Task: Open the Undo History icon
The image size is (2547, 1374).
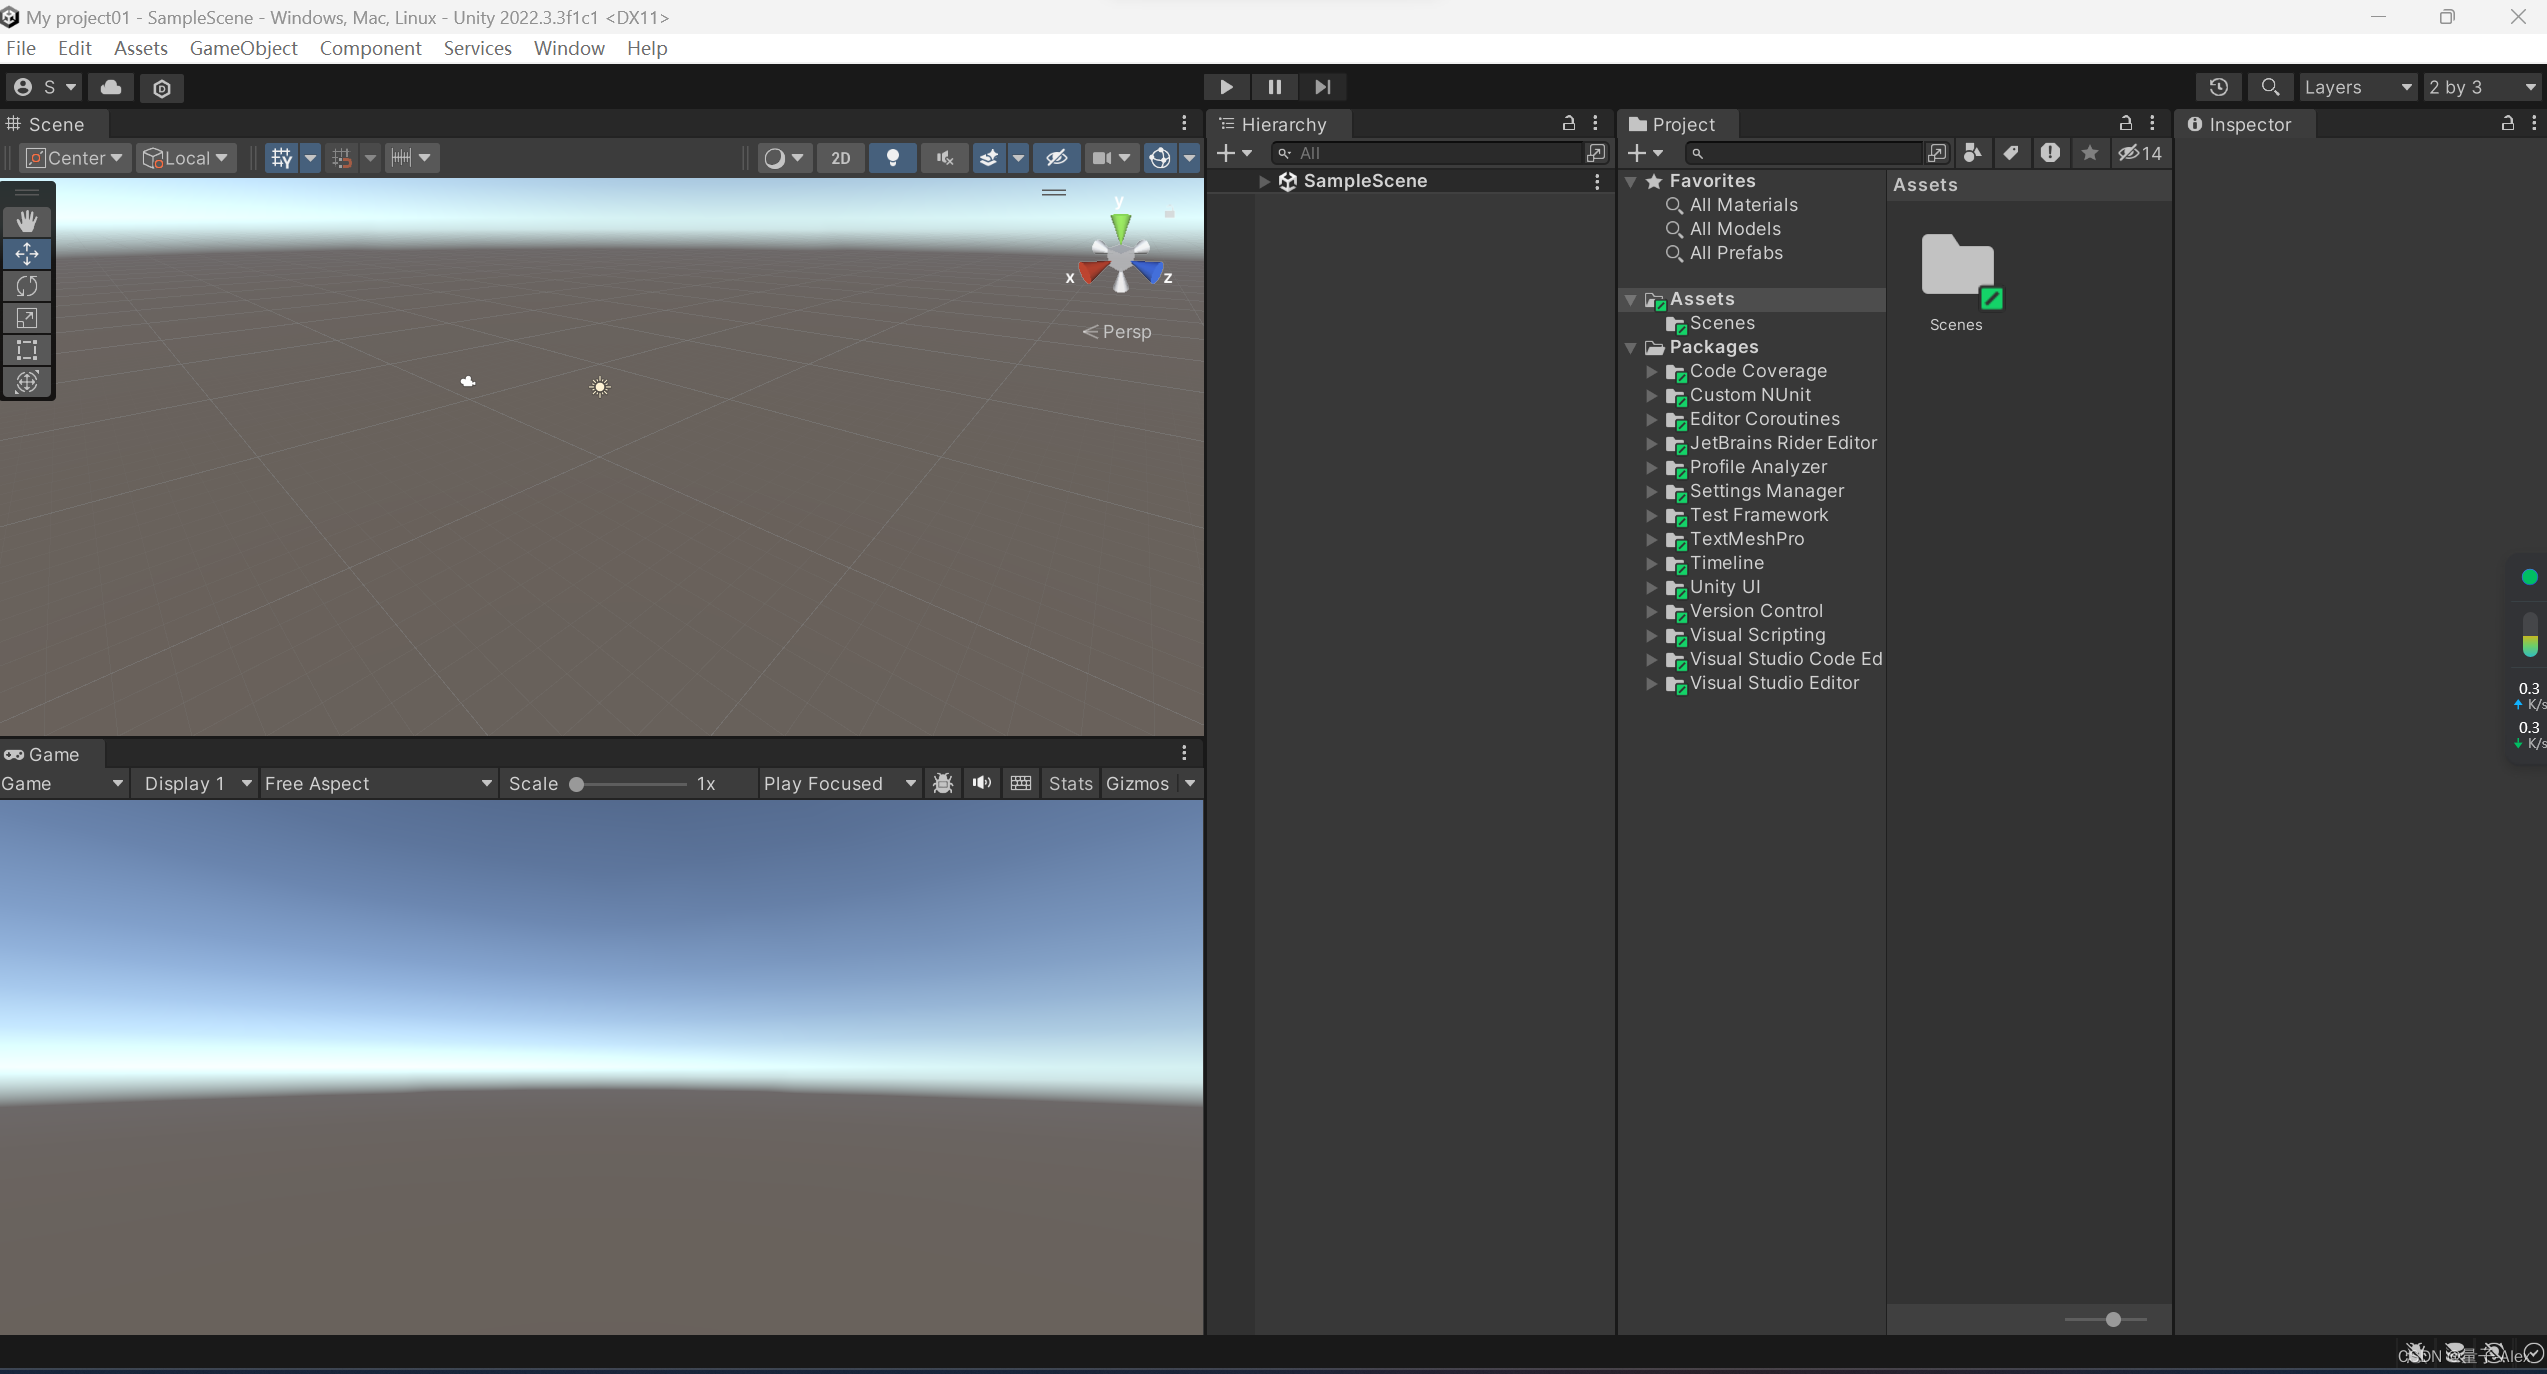Action: pyautogui.click(x=2218, y=87)
